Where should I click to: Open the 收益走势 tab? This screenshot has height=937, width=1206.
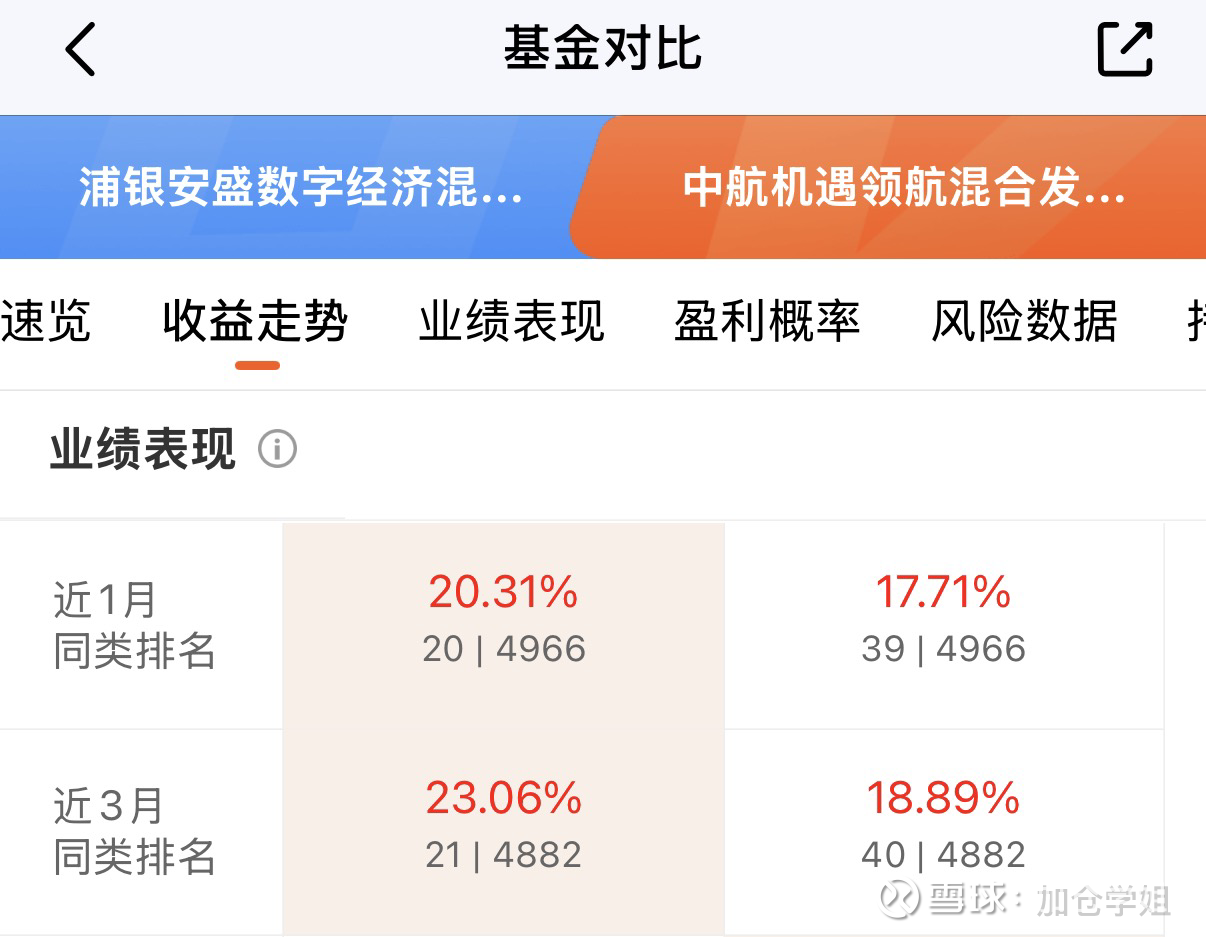(256, 322)
